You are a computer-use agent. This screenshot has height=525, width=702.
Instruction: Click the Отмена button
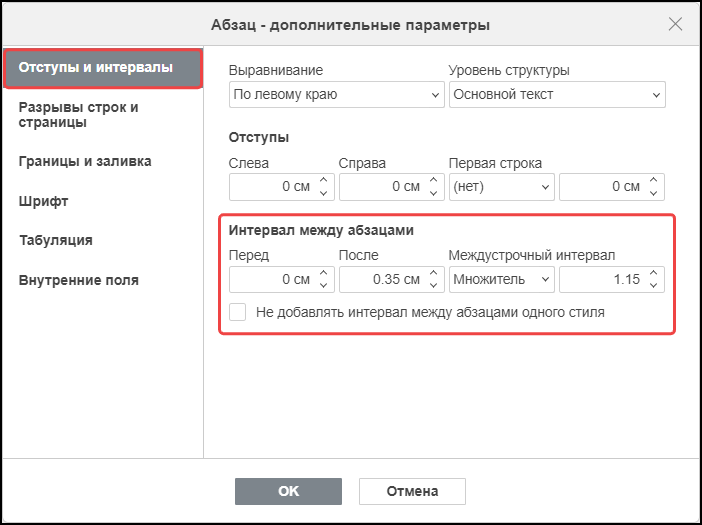click(x=412, y=491)
